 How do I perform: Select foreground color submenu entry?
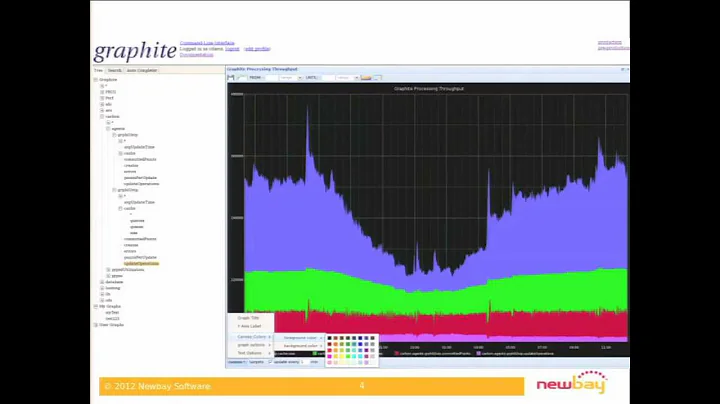pyautogui.click(x=300, y=338)
